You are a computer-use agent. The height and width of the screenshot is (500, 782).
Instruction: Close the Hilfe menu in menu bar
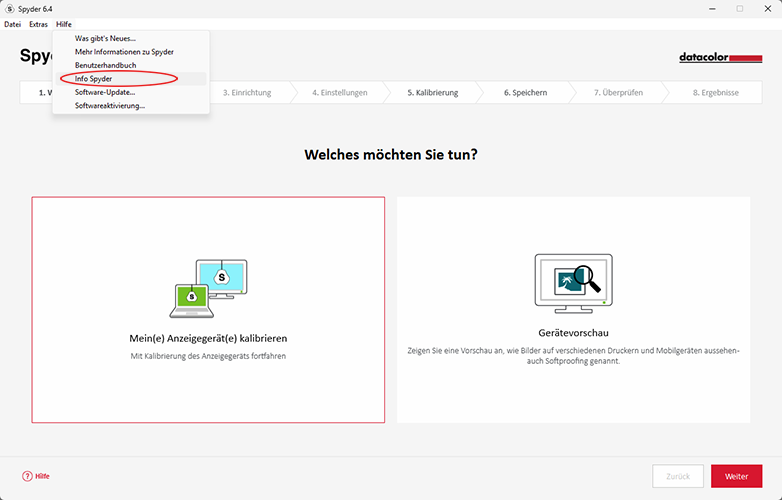coord(64,24)
